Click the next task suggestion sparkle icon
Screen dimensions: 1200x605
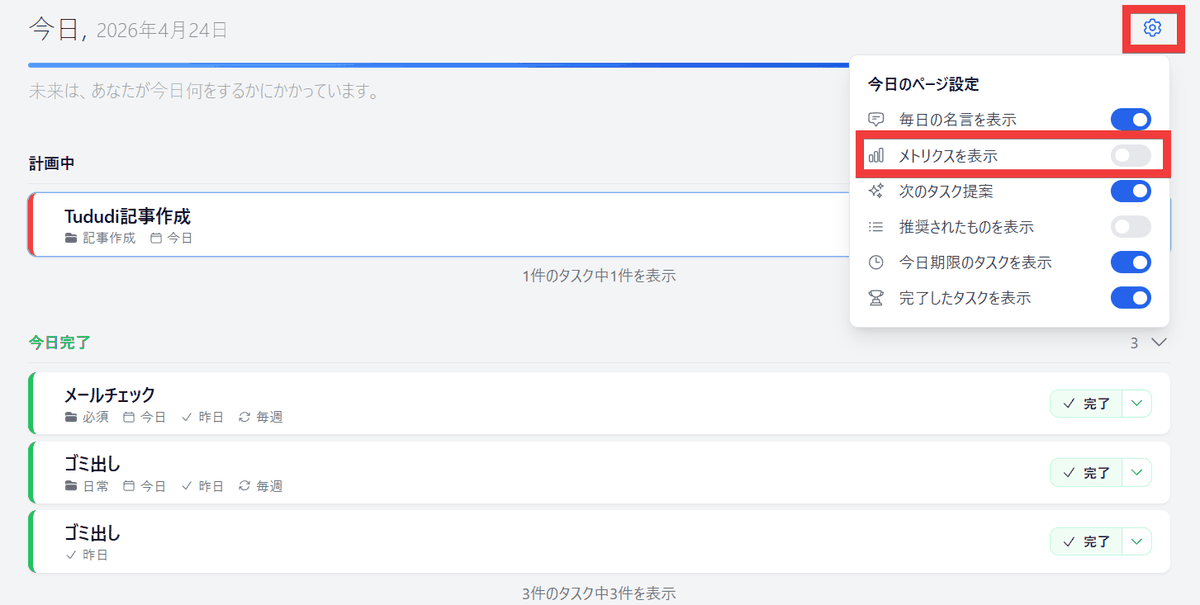point(876,191)
